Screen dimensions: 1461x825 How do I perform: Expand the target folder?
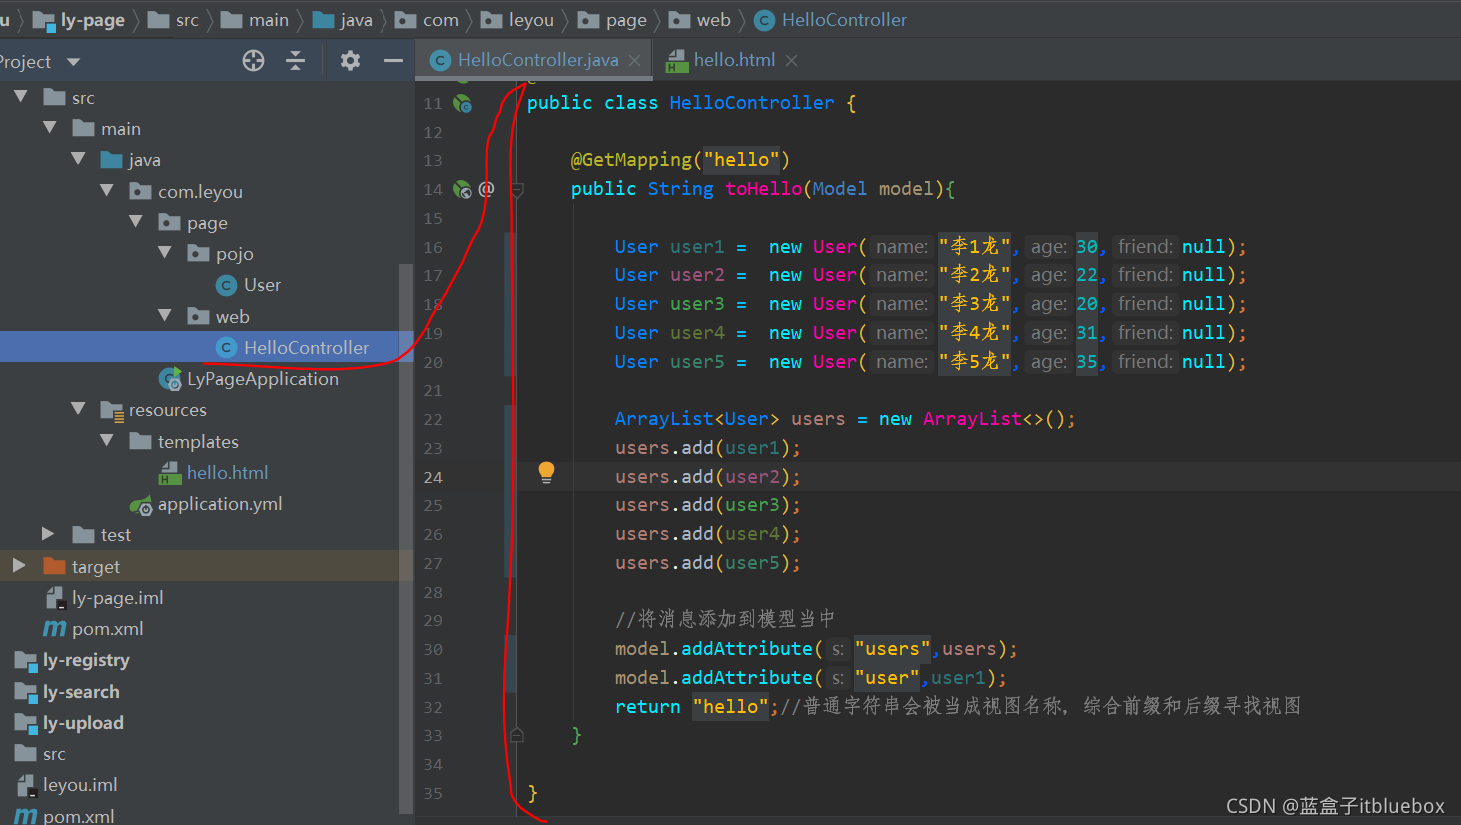click(x=19, y=566)
